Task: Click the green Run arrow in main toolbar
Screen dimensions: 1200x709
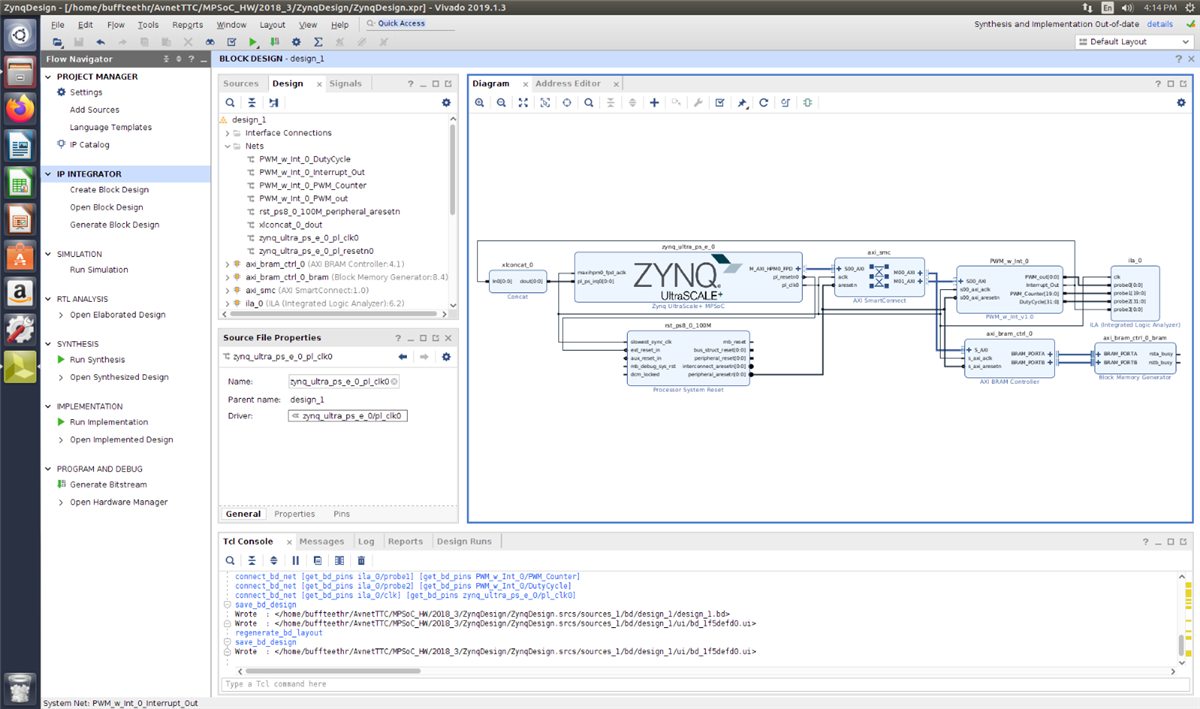Action: point(253,42)
